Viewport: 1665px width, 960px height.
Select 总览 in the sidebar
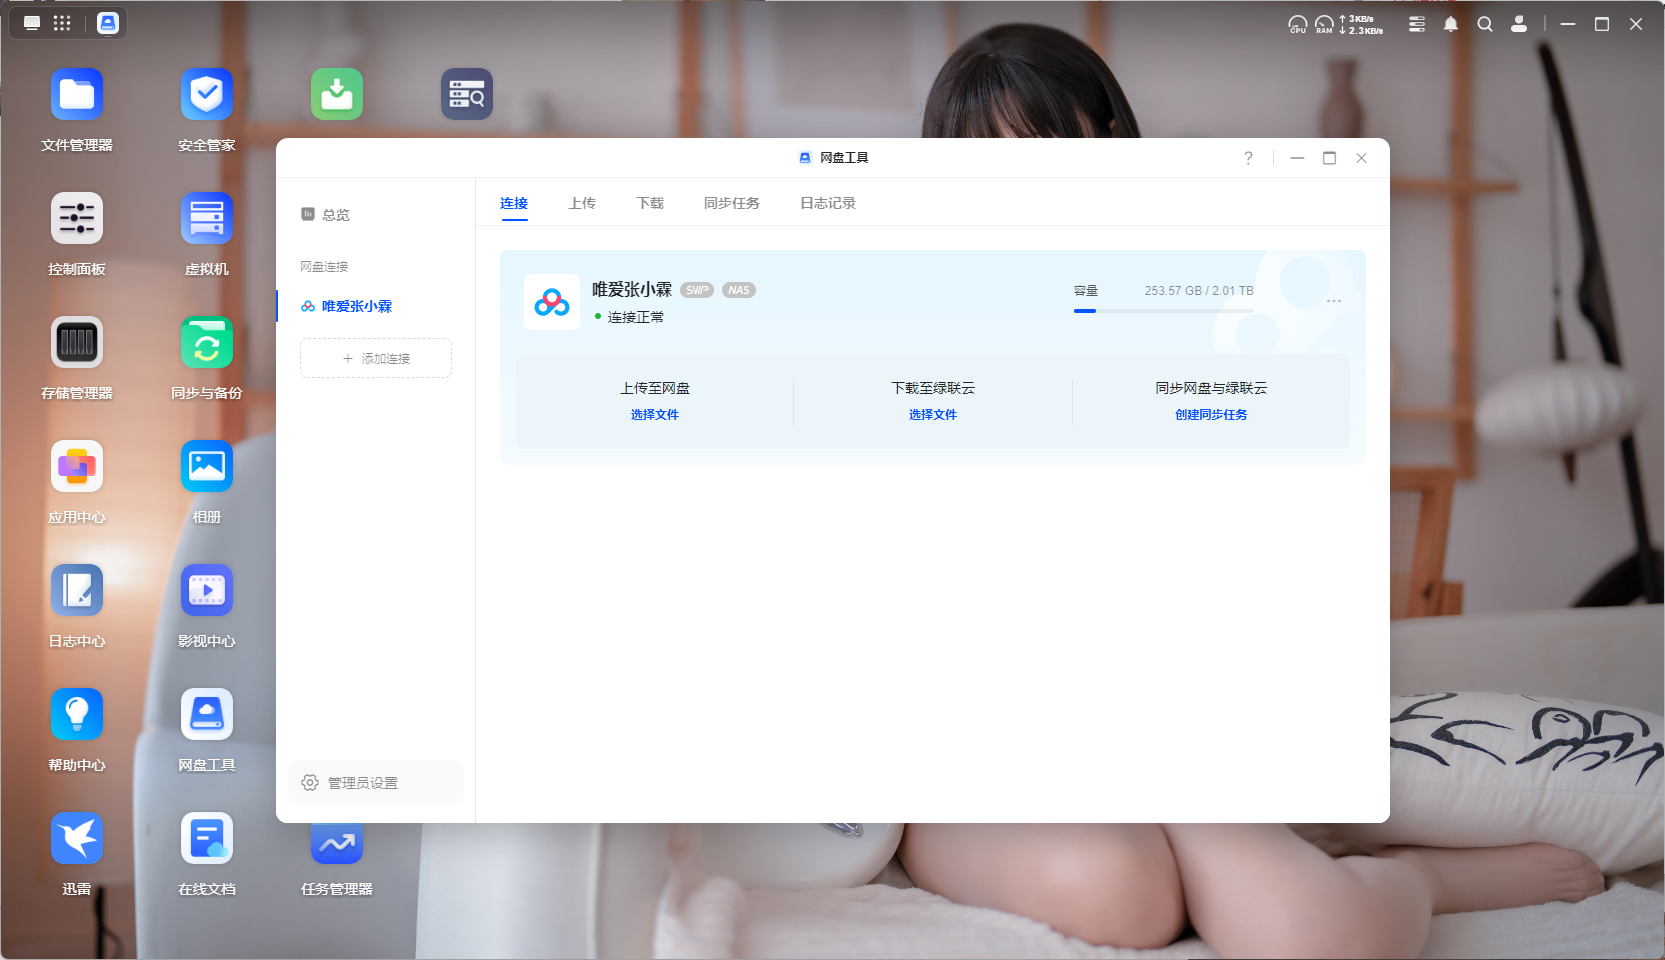376,214
